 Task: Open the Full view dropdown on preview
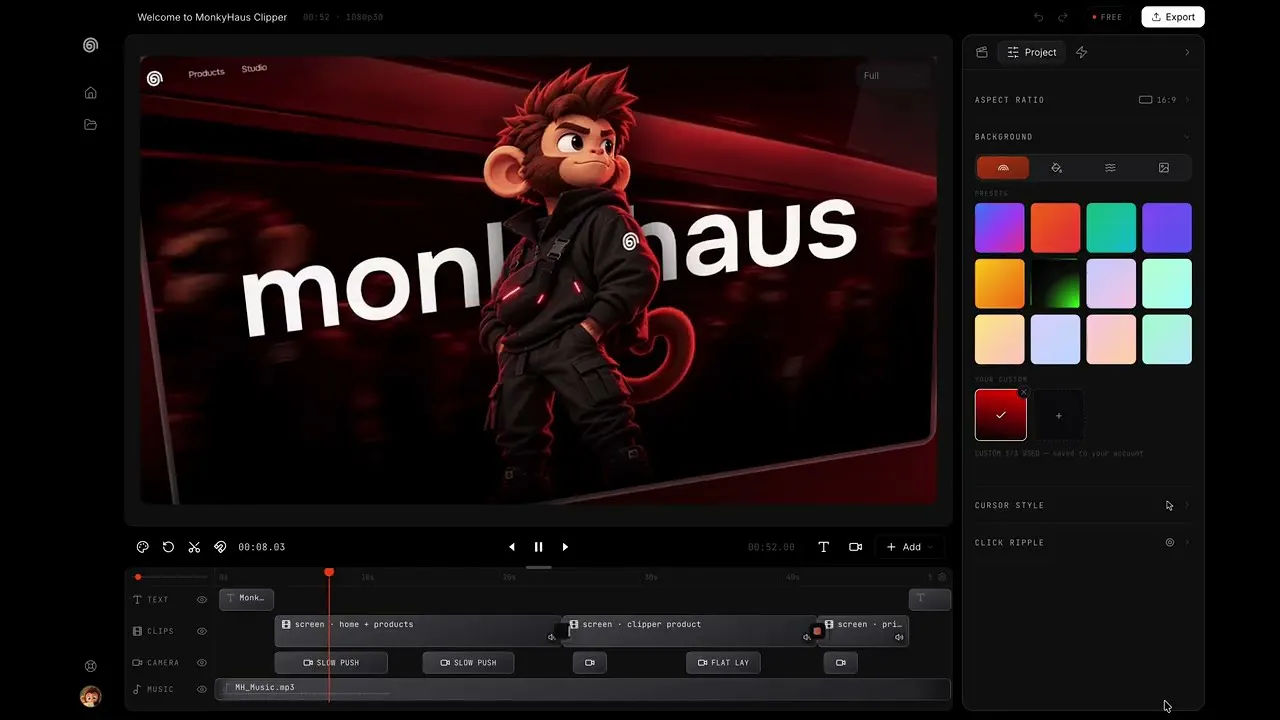coord(894,76)
